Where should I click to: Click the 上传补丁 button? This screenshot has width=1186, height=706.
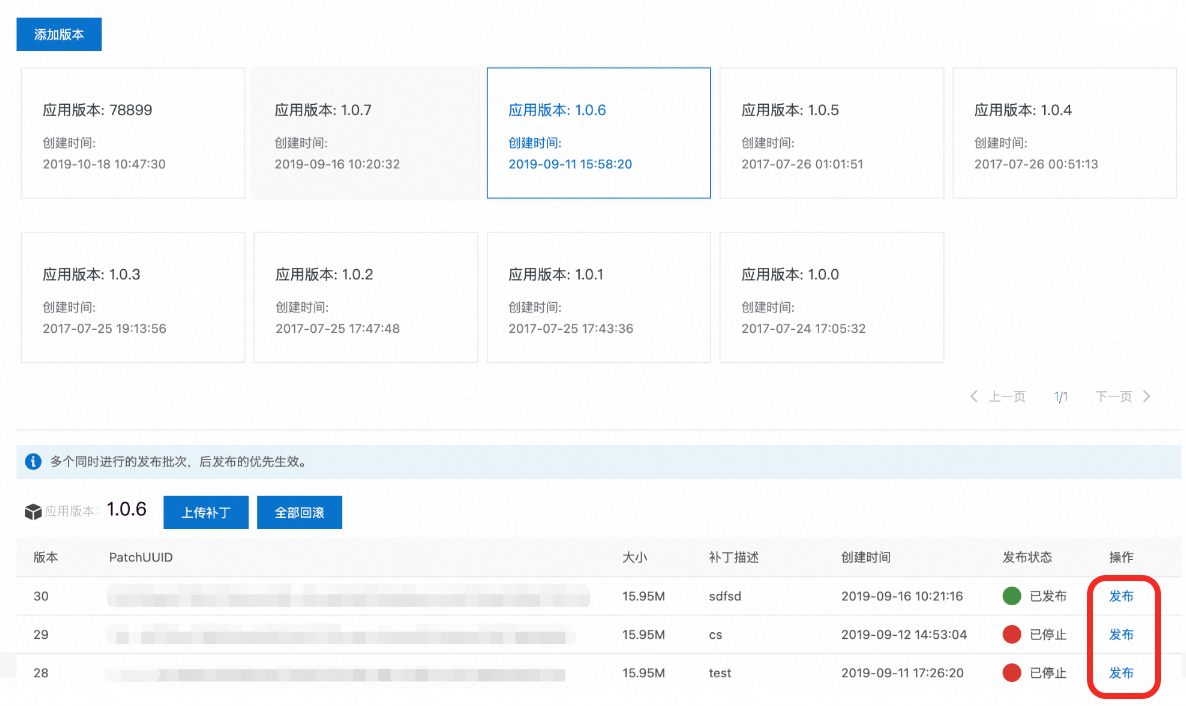206,512
